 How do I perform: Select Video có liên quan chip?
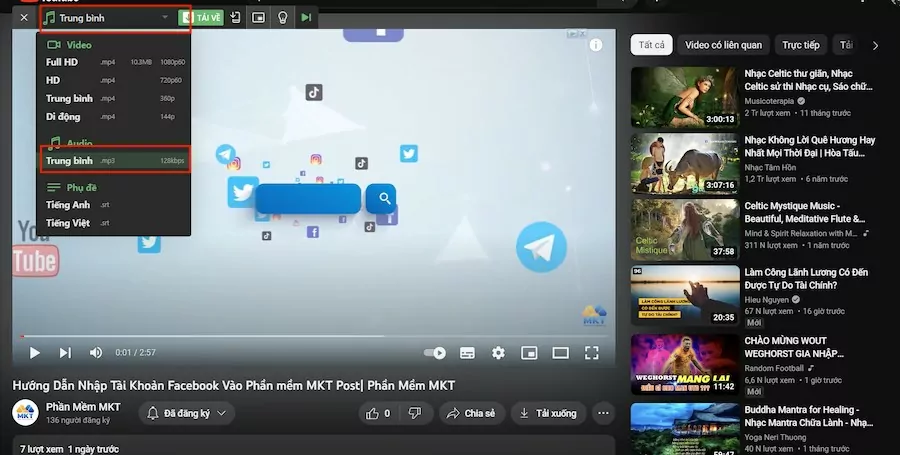coord(723,45)
